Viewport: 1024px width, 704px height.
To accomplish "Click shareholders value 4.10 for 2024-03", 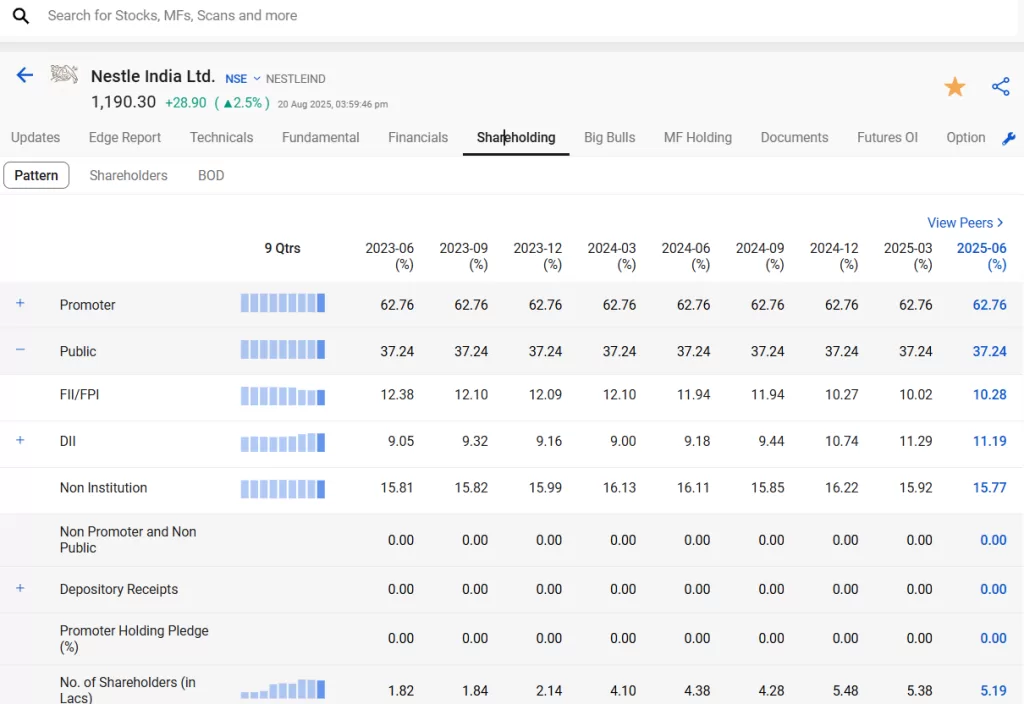I will [x=623, y=691].
